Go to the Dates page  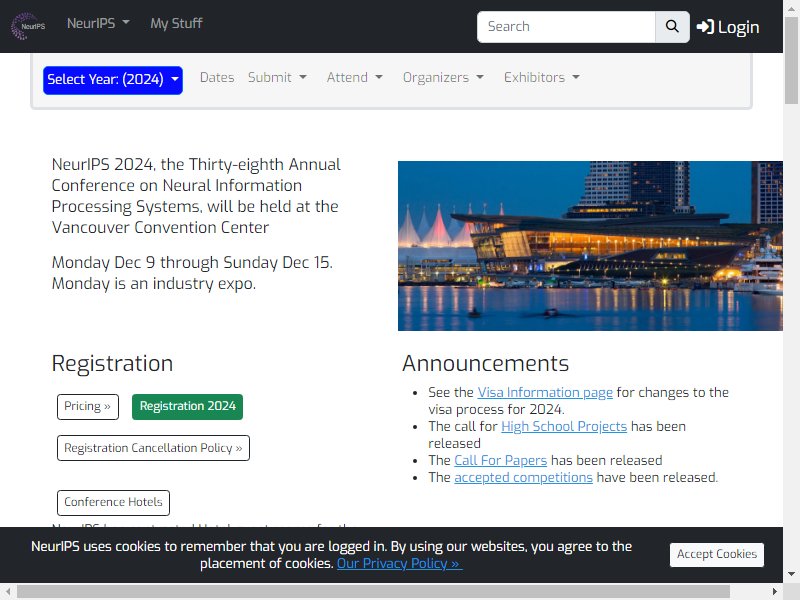[x=217, y=78]
